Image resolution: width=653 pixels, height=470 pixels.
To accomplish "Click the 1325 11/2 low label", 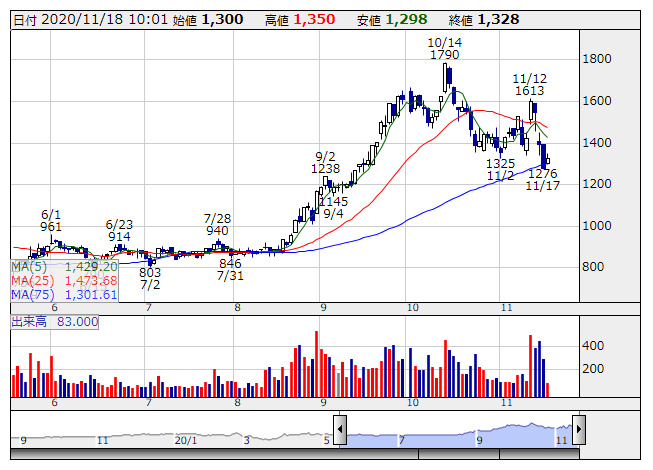I will point(501,169).
